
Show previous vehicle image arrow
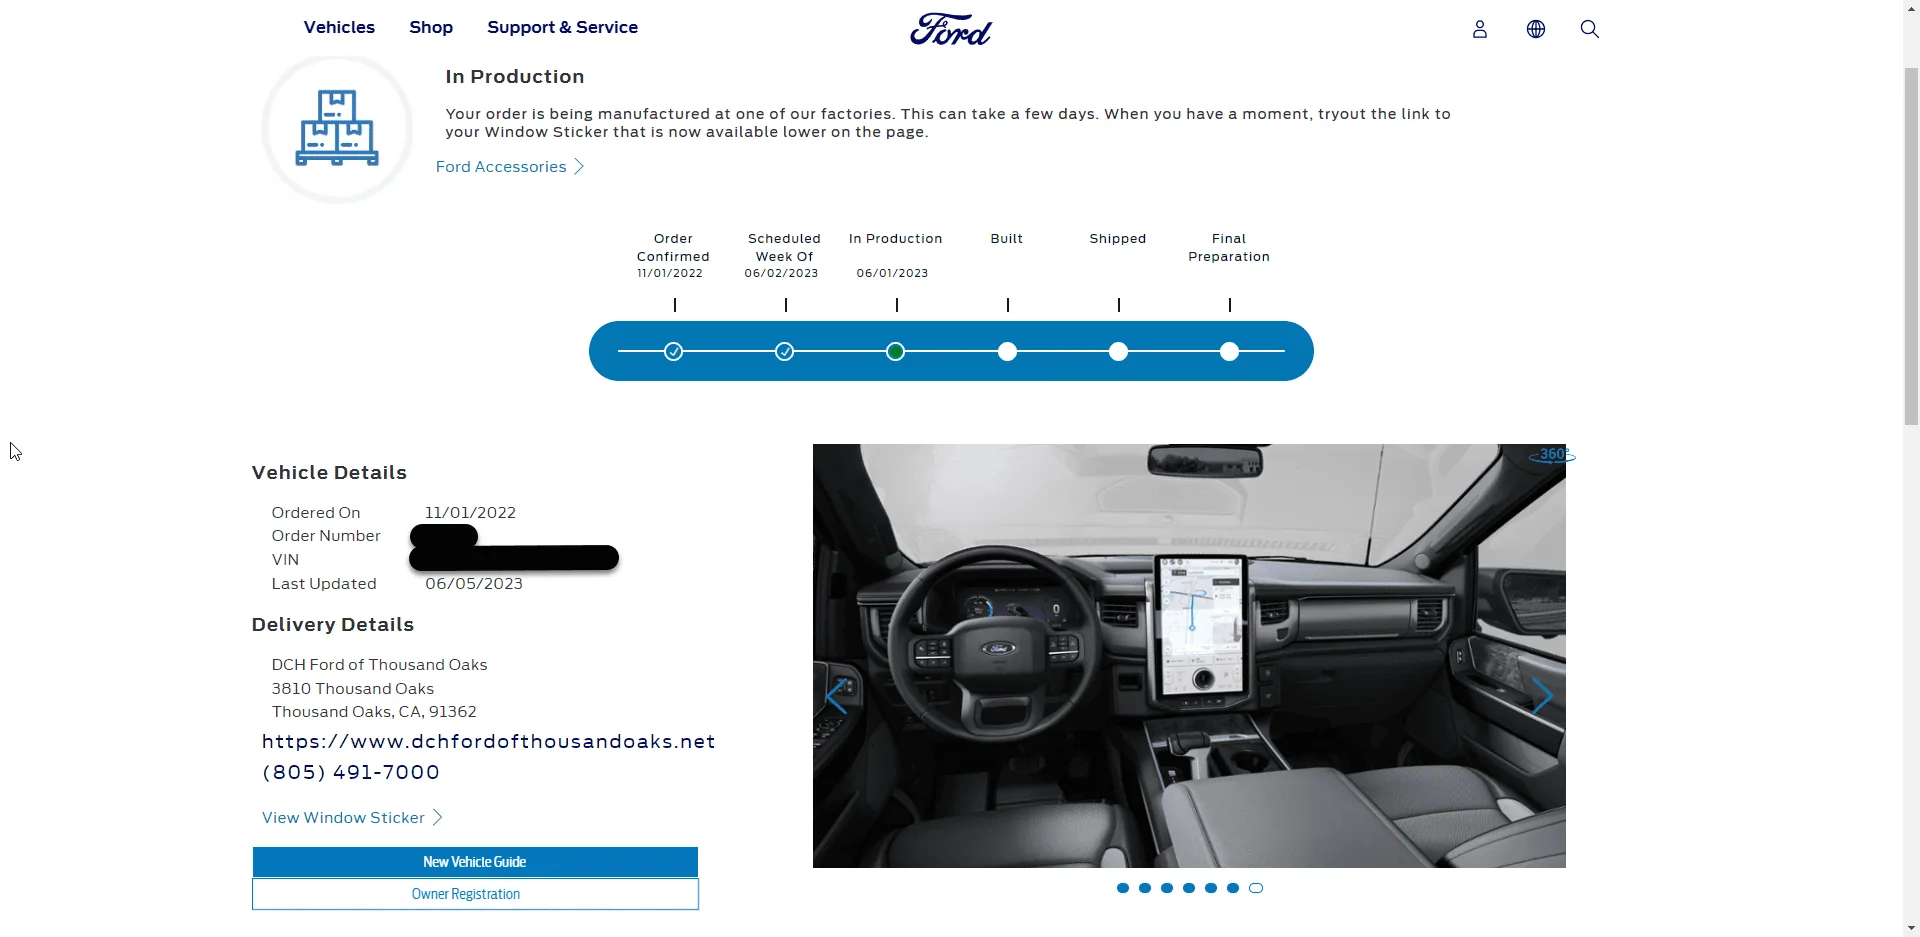coord(838,696)
